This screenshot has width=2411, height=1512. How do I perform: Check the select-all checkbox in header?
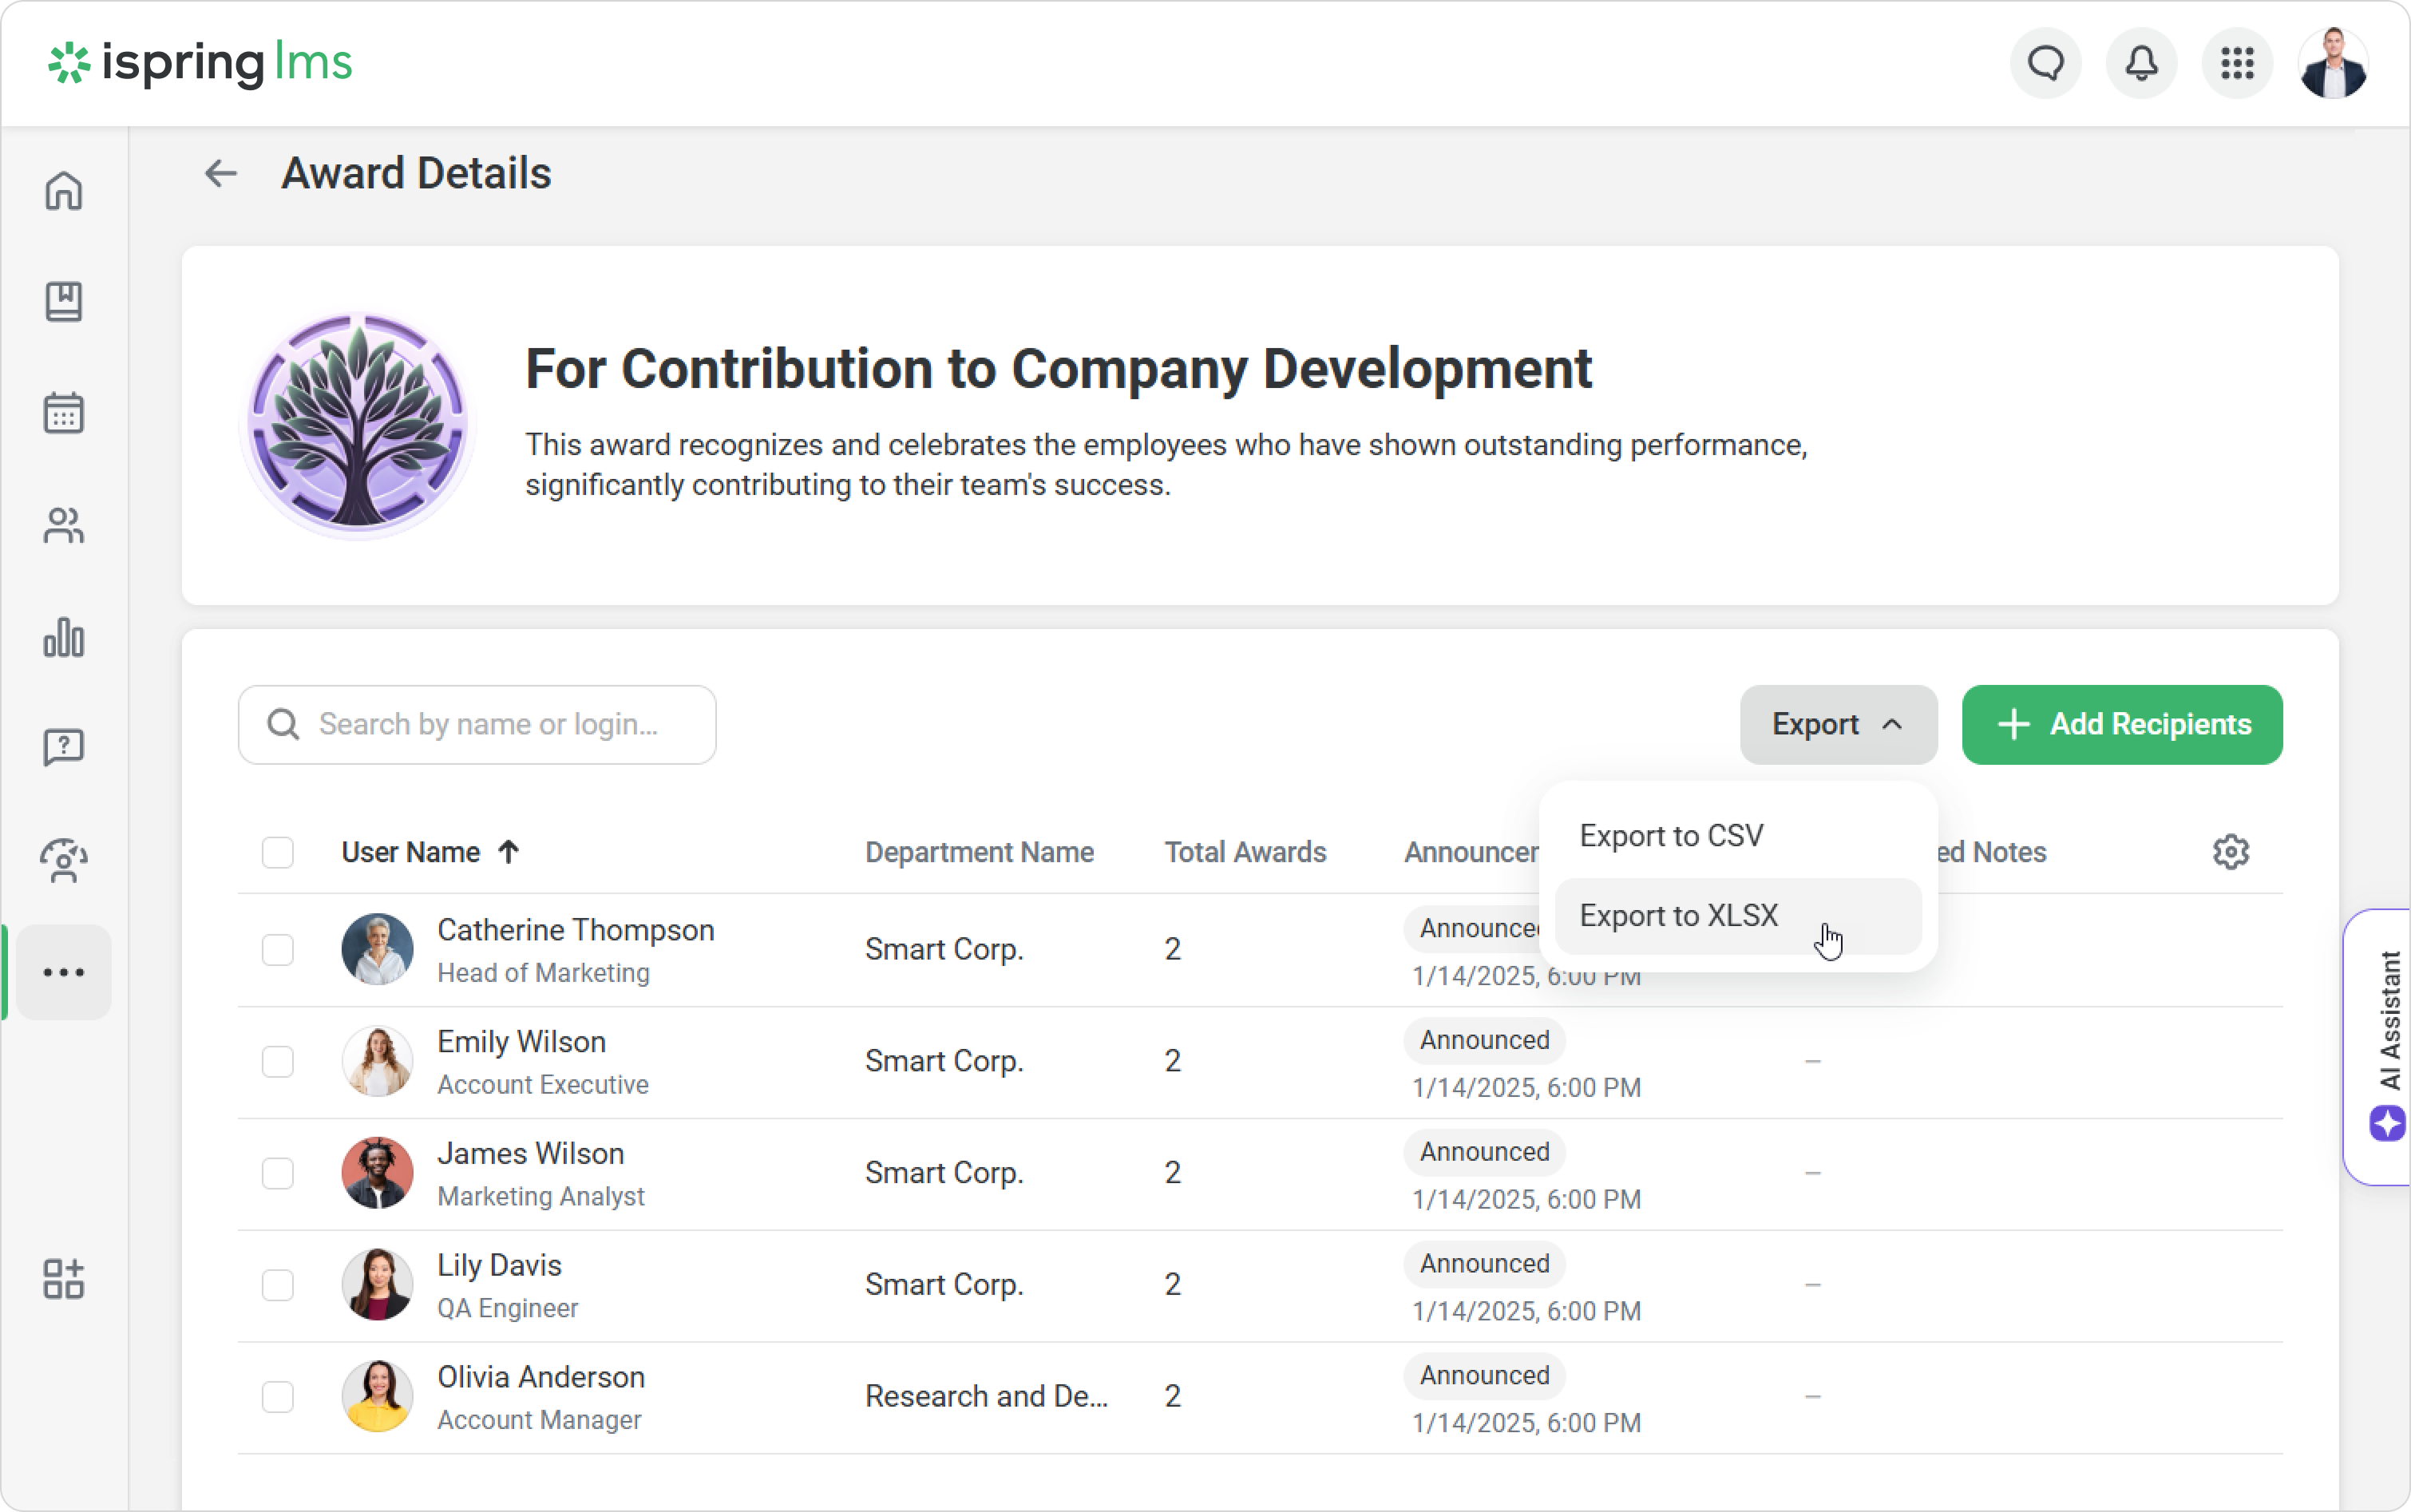[277, 853]
